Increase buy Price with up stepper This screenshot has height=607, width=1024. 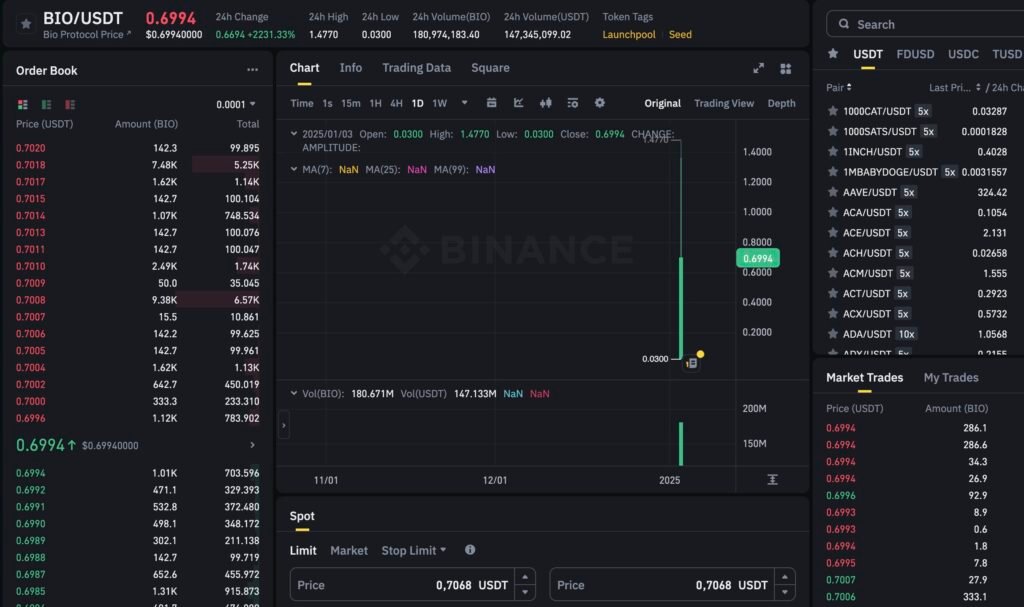[525, 577]
